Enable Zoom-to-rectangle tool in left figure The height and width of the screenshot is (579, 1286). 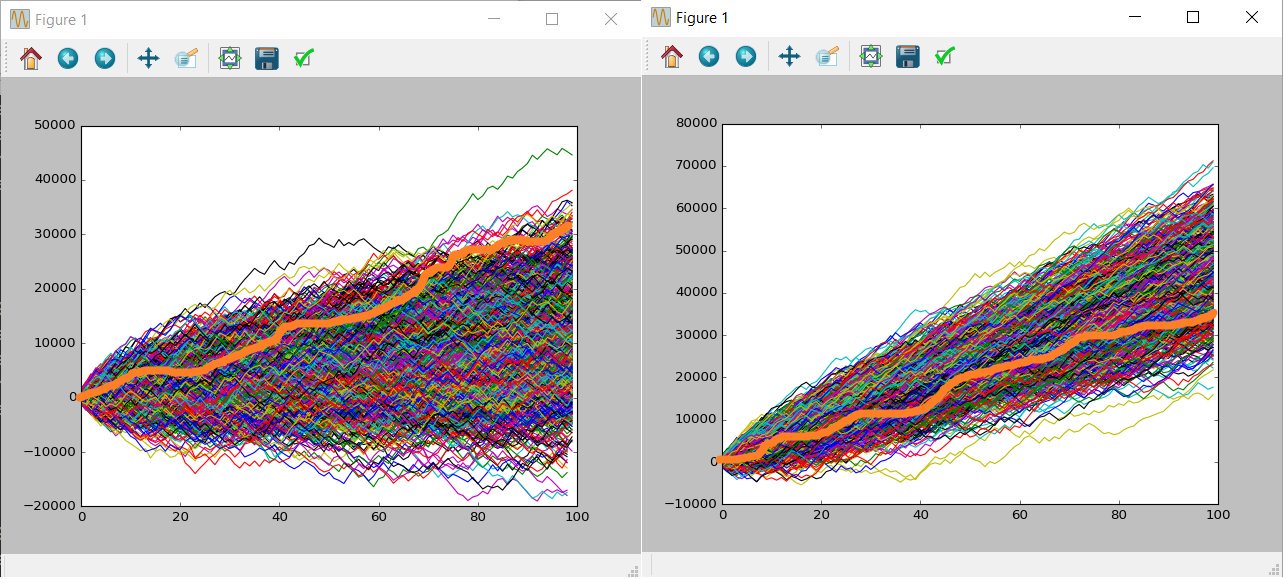[186, 58]
